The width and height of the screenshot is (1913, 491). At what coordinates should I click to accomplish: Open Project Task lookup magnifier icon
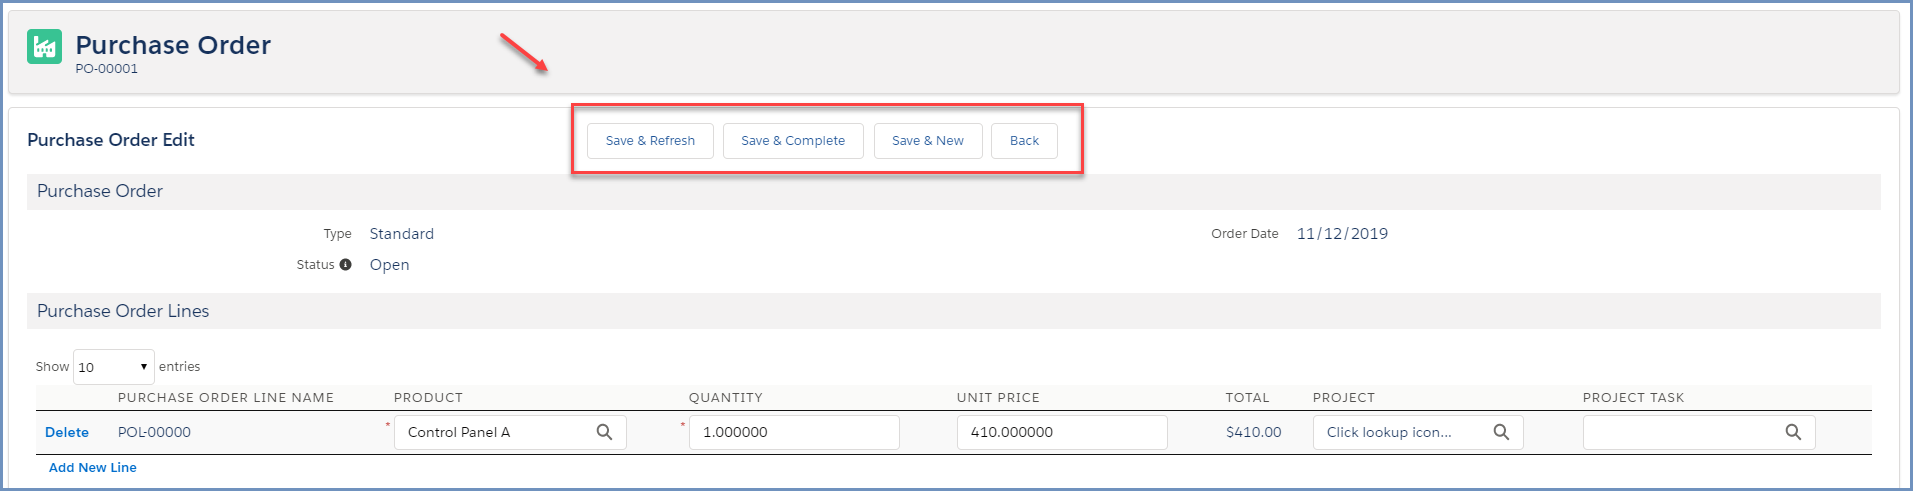[1793, 432]
